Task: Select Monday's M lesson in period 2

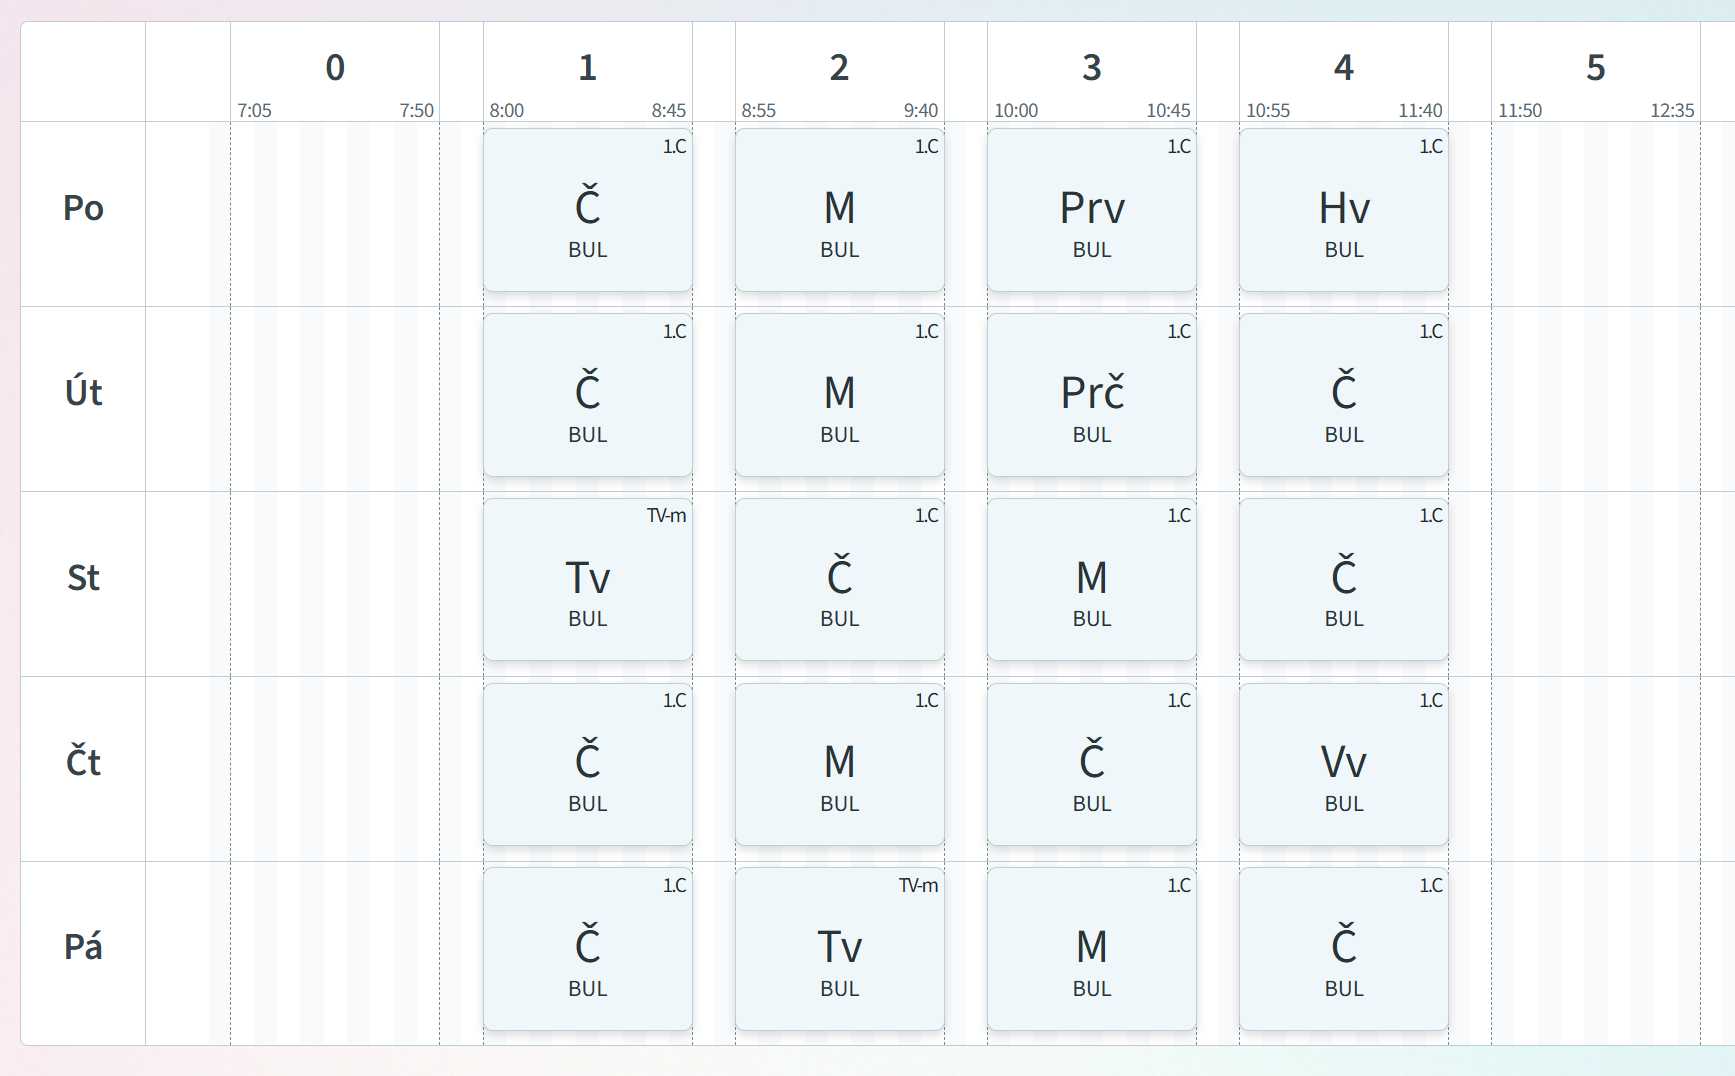Action: click(839, 210)
